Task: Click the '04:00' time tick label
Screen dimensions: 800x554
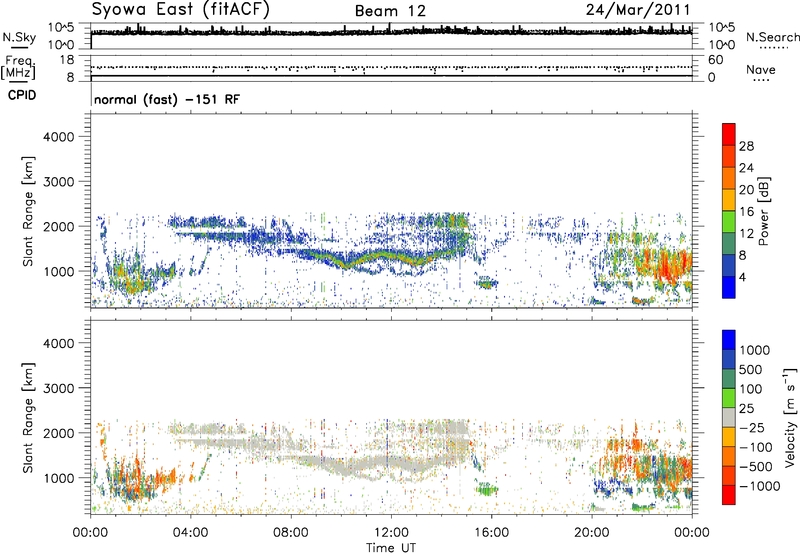Action: (190, 533)
